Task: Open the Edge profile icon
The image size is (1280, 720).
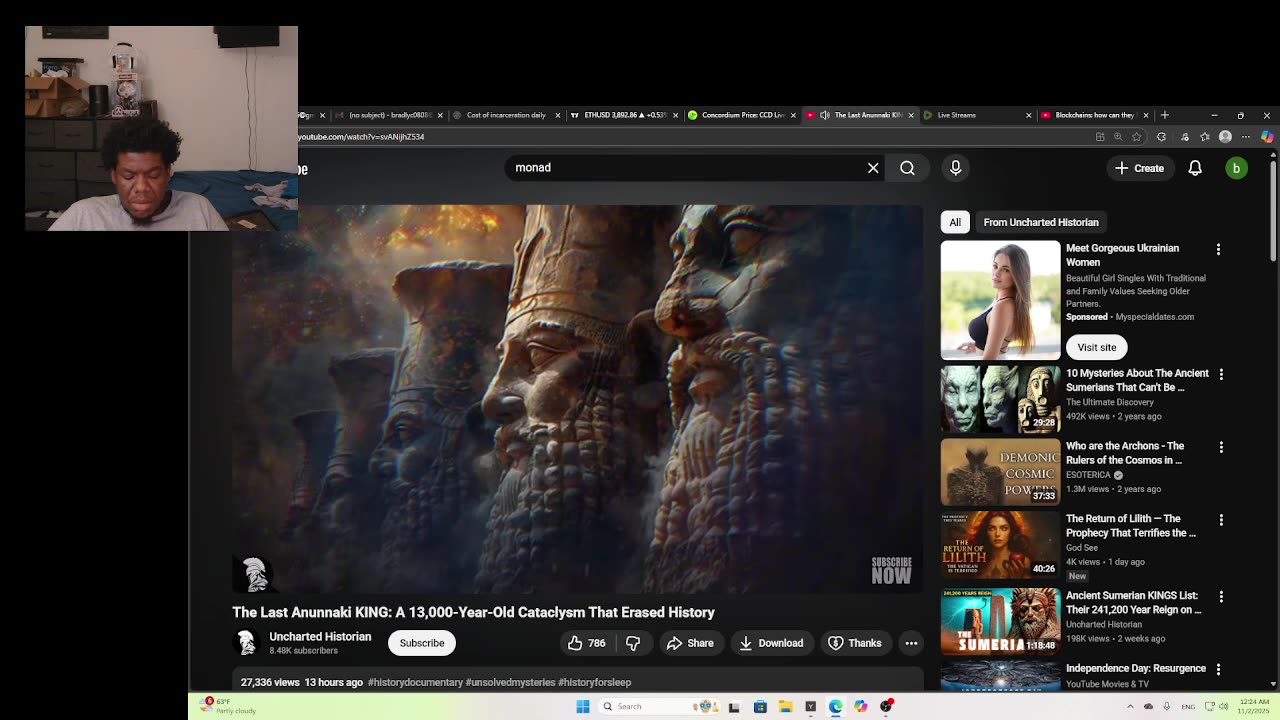Action: pyautogui.click(x=1225, y=137)
